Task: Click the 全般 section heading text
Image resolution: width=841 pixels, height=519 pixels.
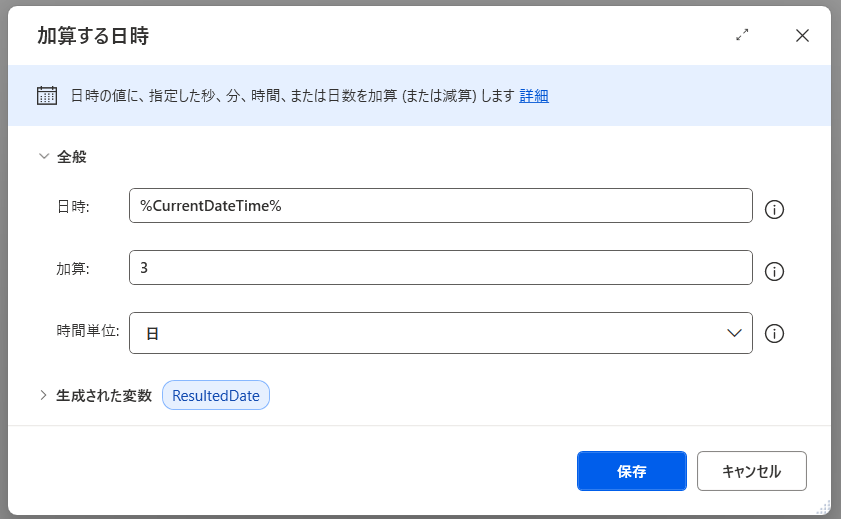Action: pyautogui.click(x=72, y=156)
